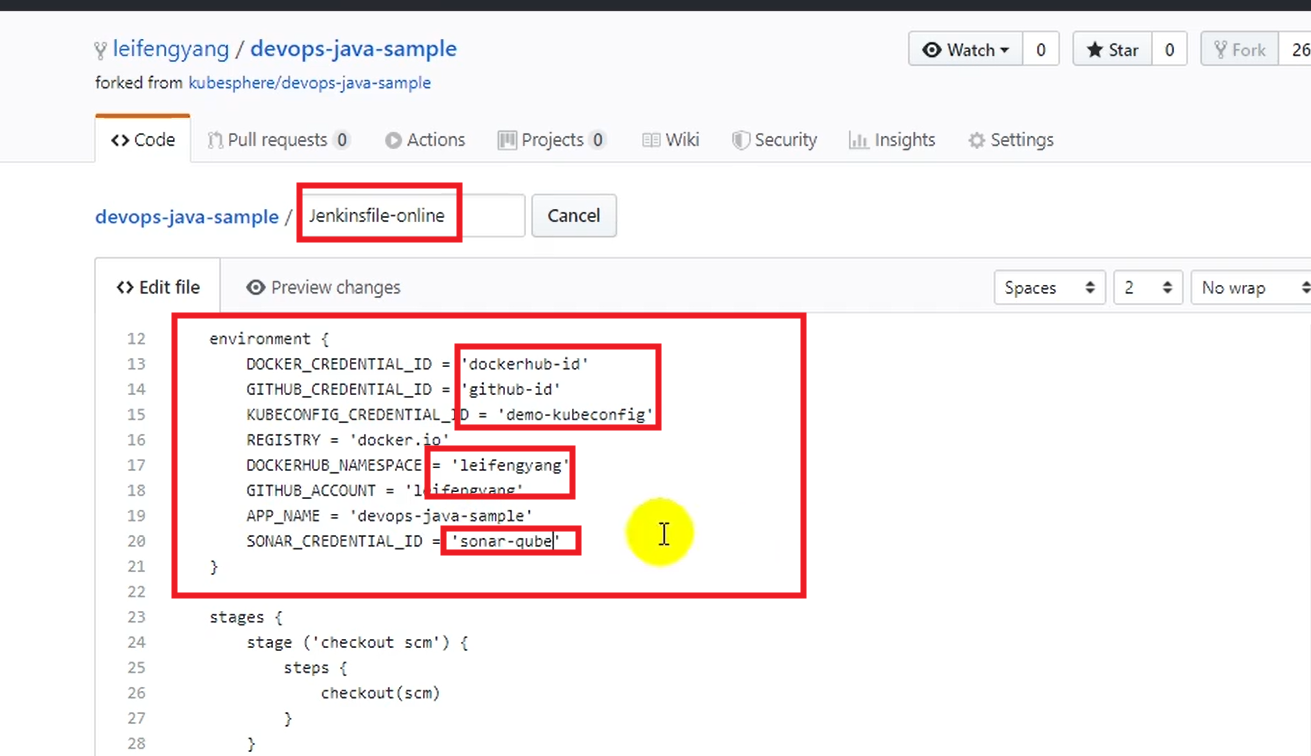The width and height of the screenshot is (1311, 756).
Task: Click the Code brackets icon in tab
Action: click(x=120, y=140)
